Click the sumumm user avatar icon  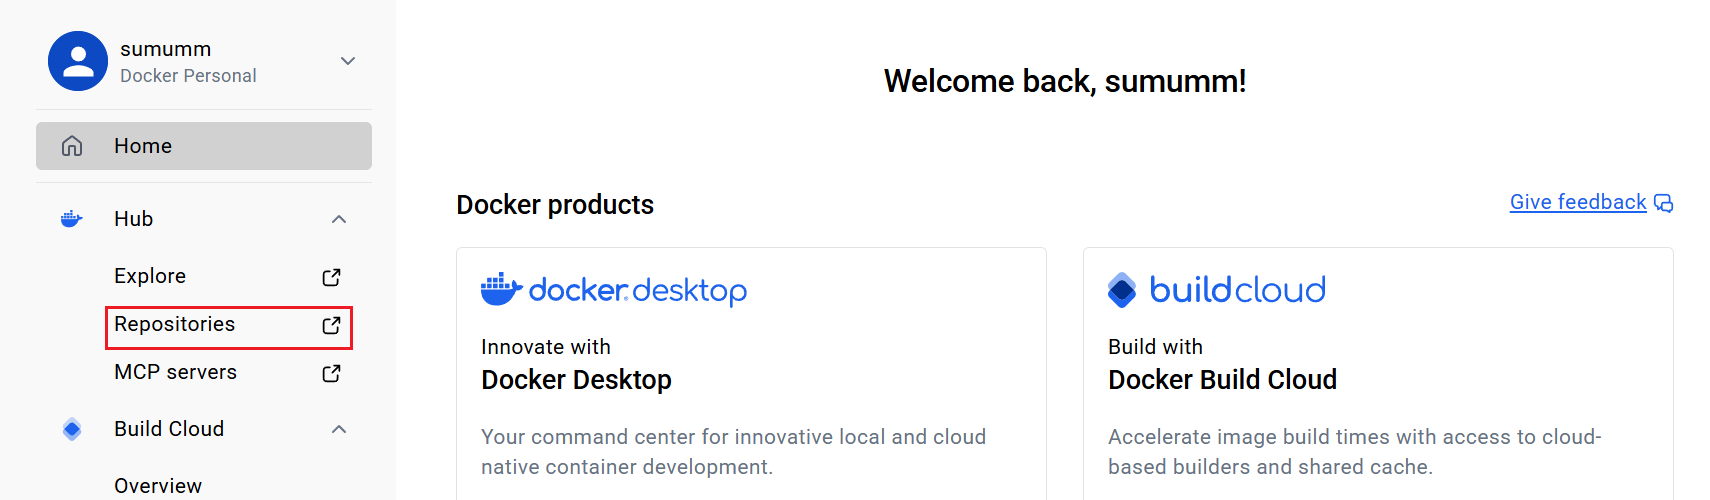coord(78,61)
